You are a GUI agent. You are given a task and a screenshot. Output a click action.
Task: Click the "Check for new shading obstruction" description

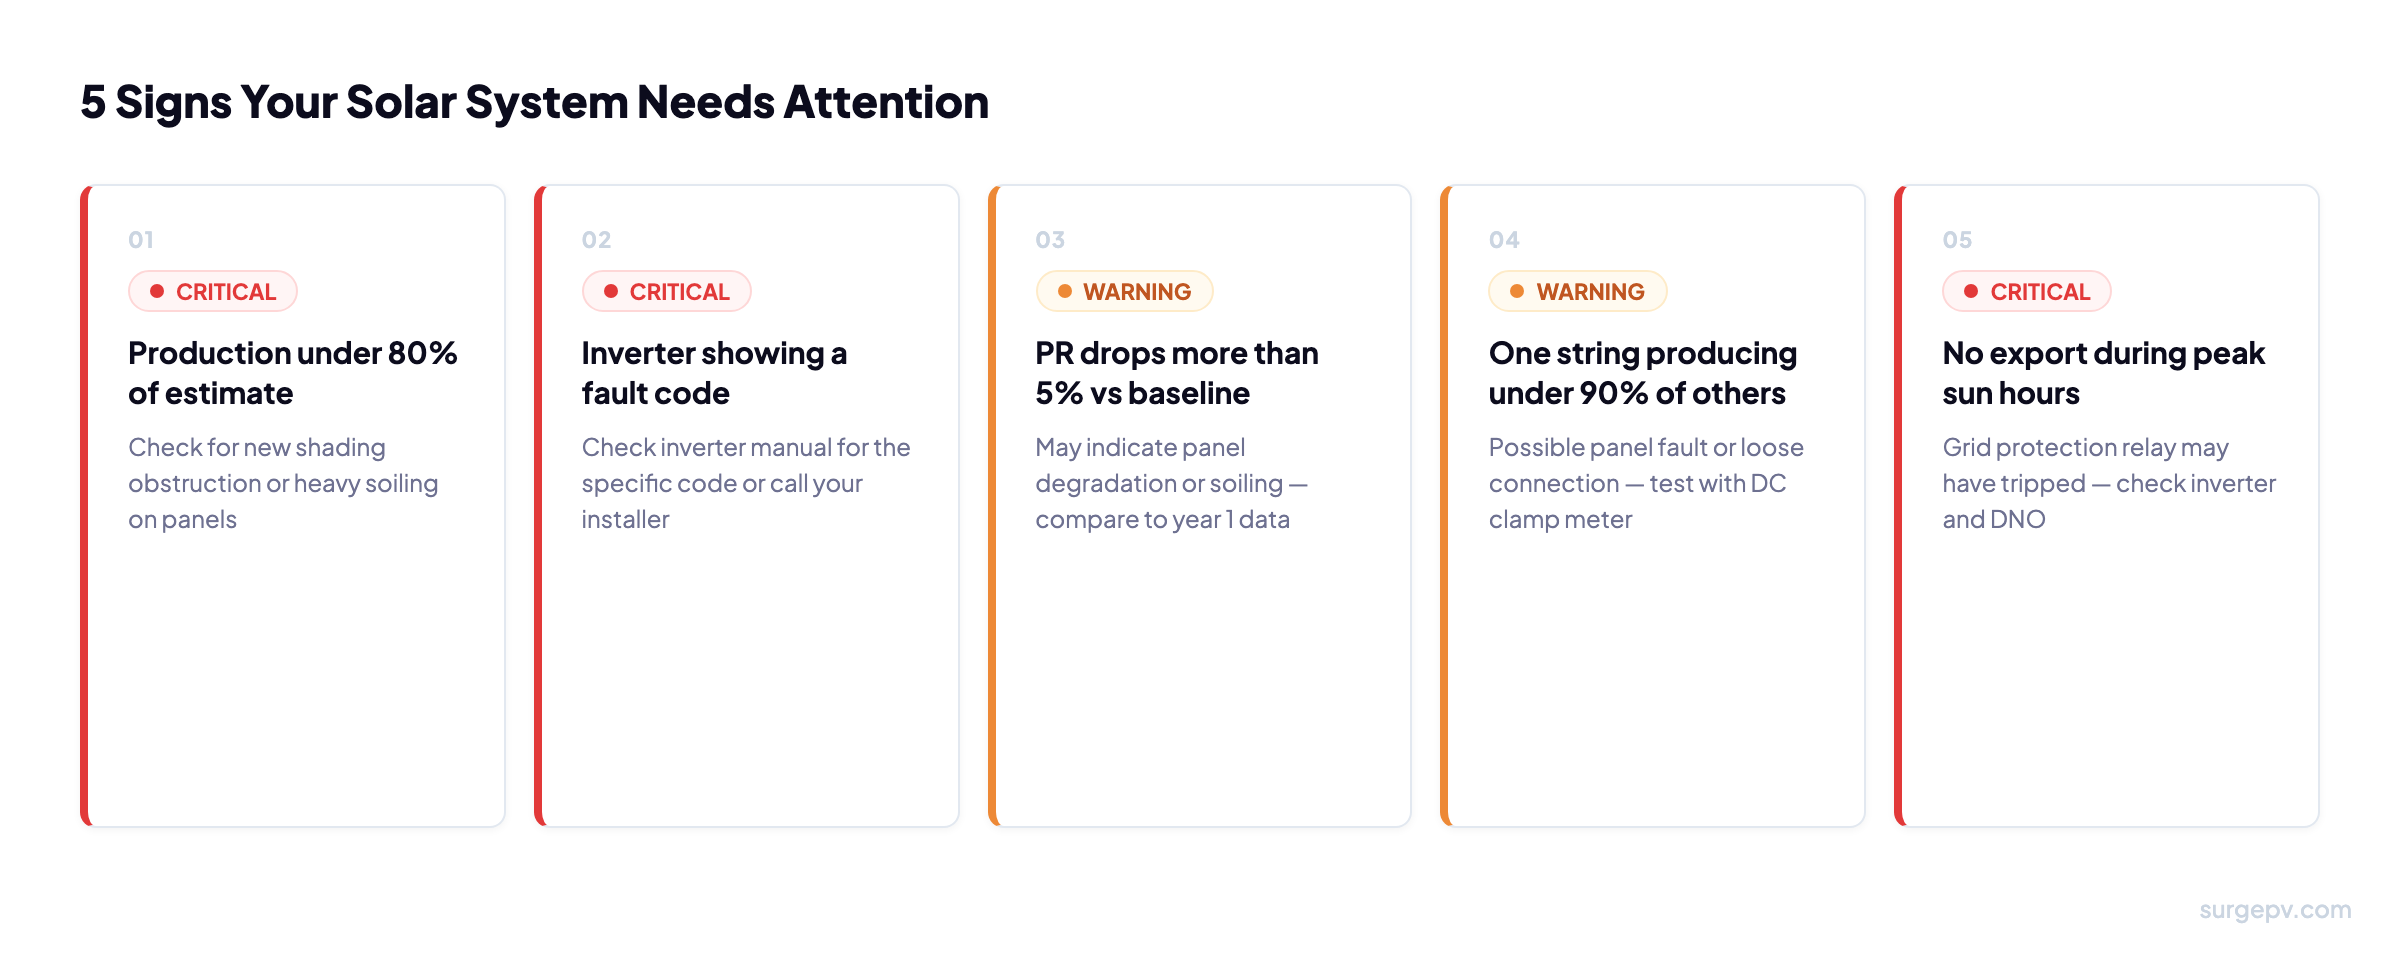point(283,483)
